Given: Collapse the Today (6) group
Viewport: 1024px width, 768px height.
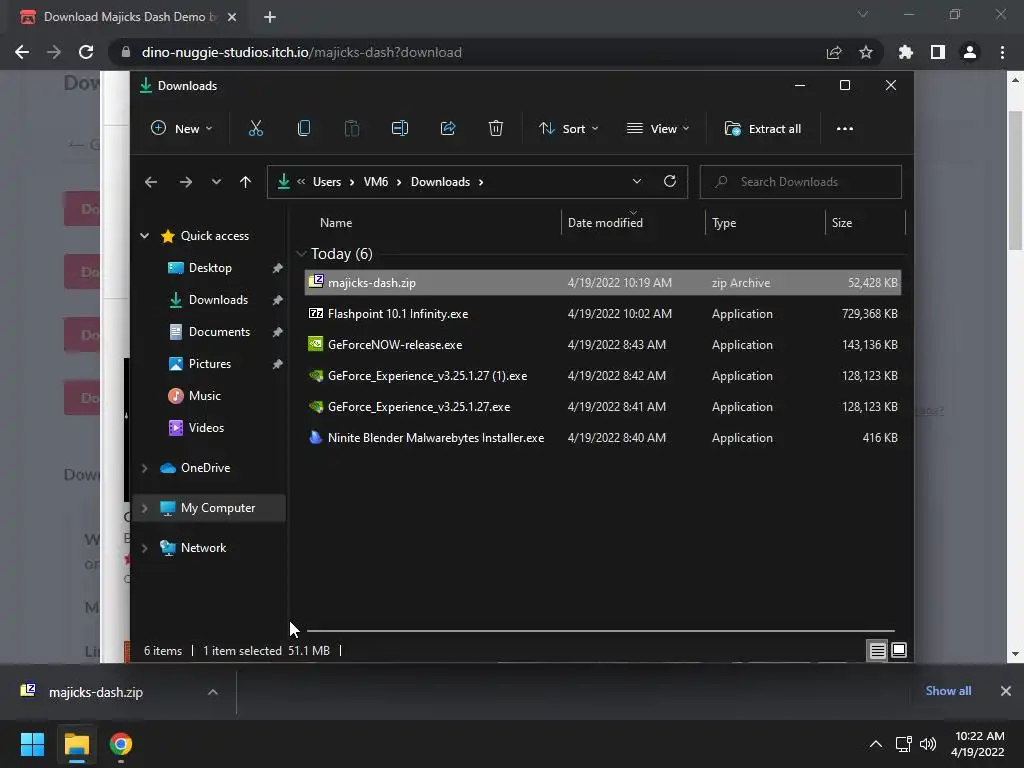Looking at the screenshot, I should [301, 254].
